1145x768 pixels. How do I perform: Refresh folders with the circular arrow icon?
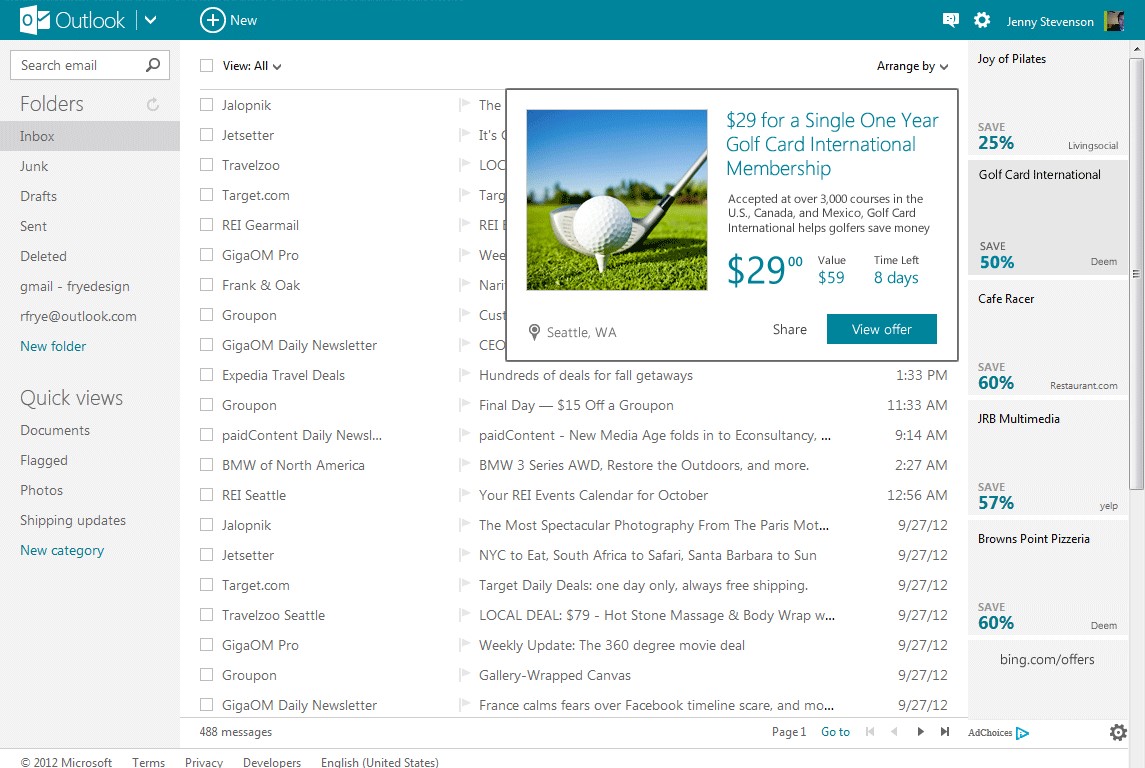click(x=153, y=104)
